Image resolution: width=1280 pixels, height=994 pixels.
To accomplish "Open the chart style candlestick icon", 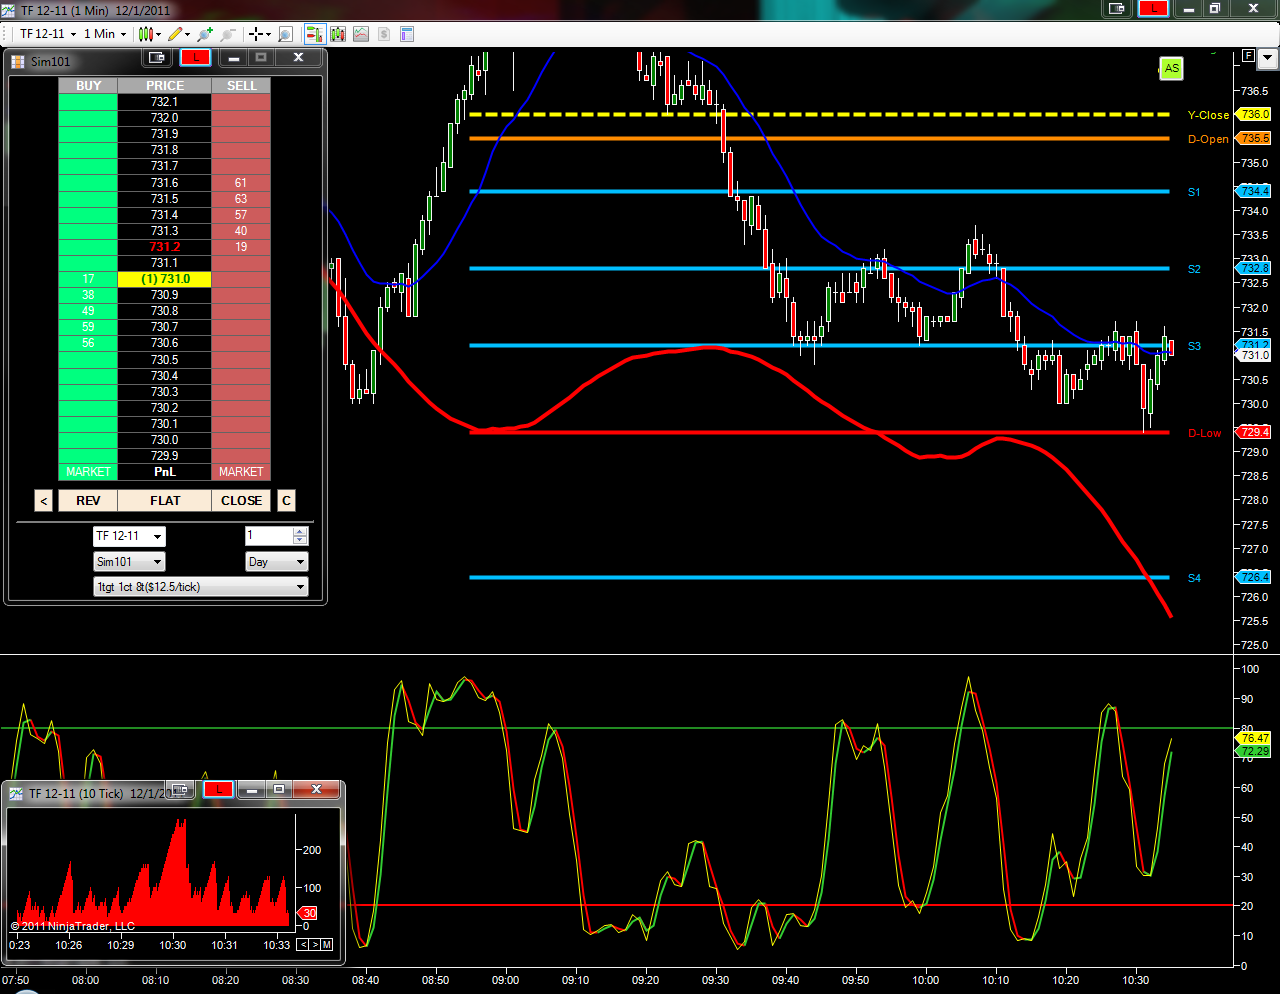I will click(145, 34).
